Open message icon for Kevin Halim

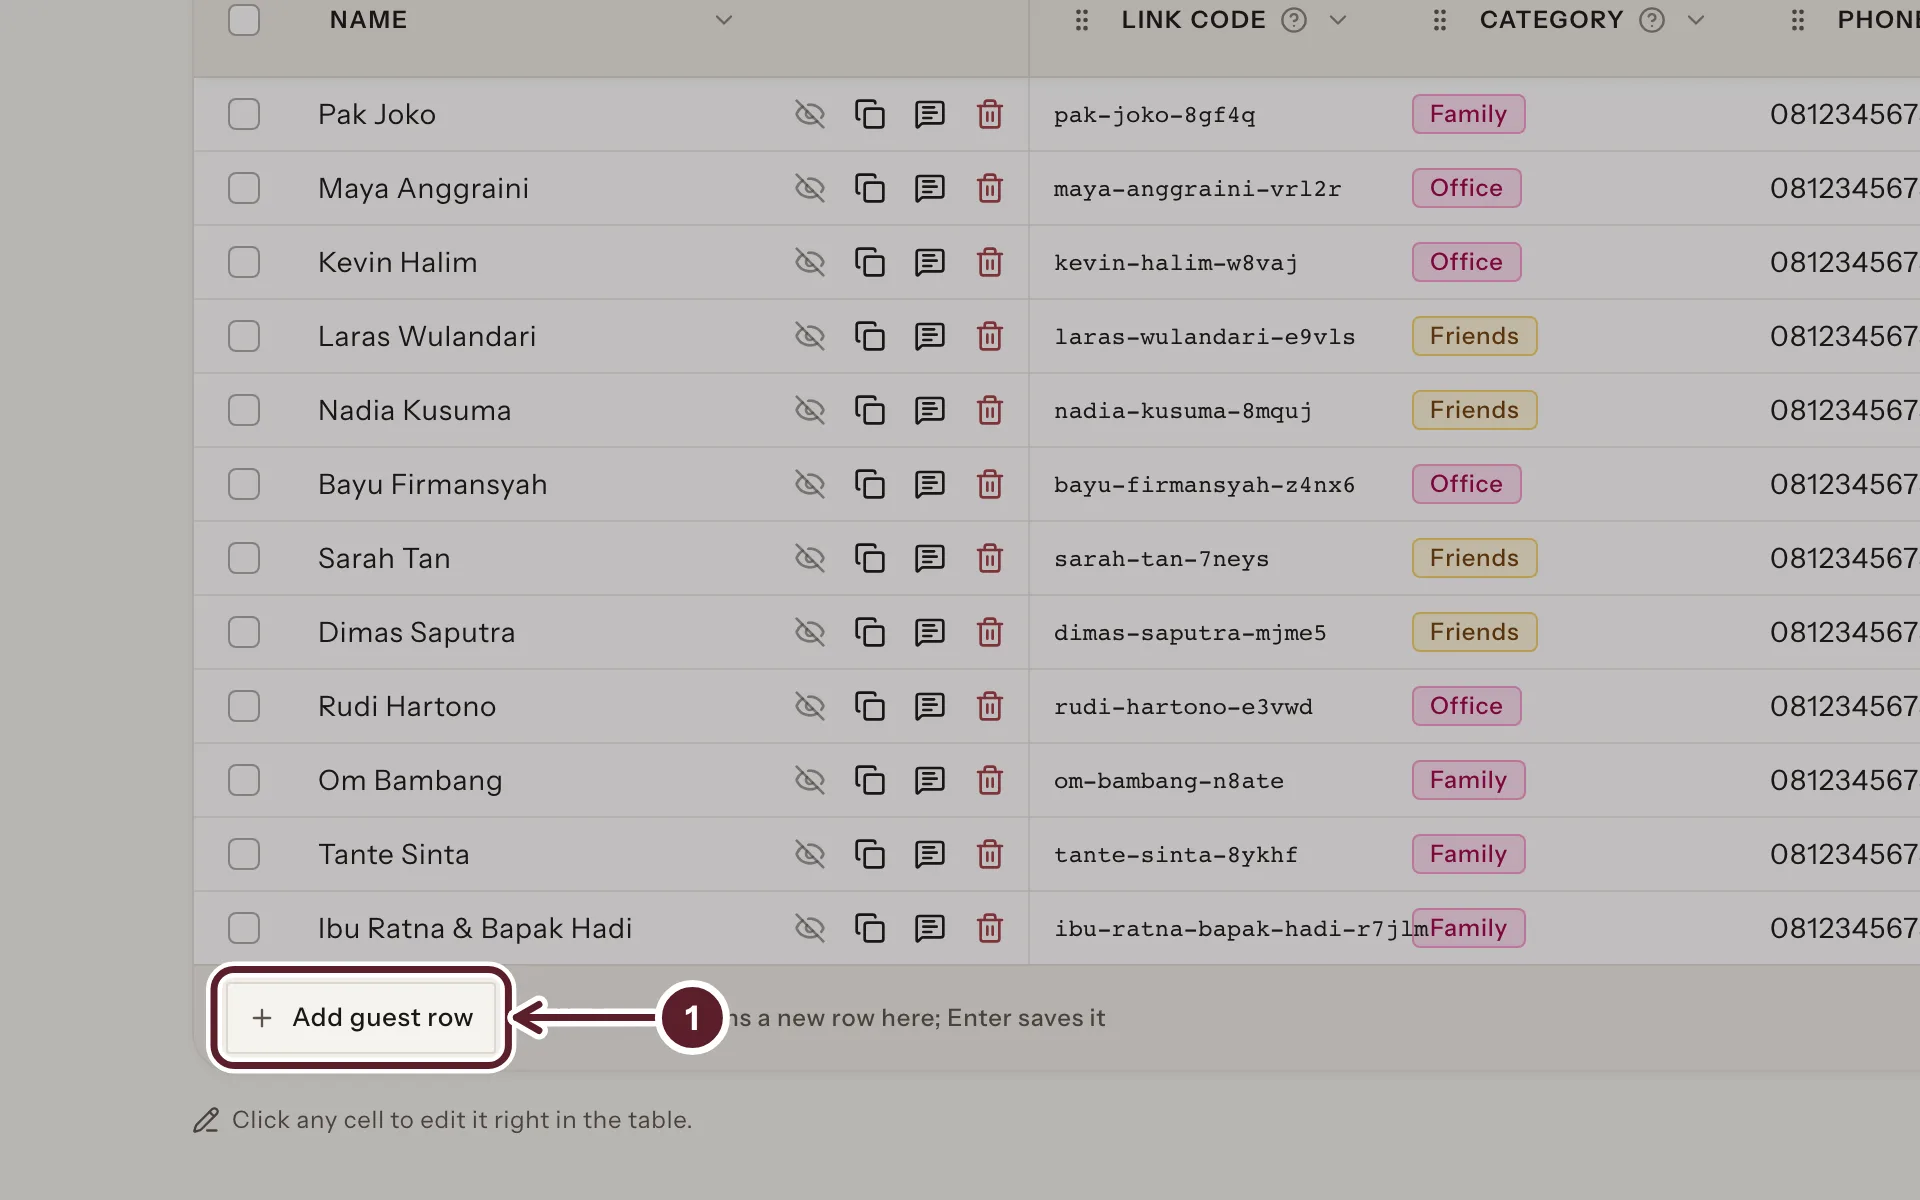tap(929, 262)
